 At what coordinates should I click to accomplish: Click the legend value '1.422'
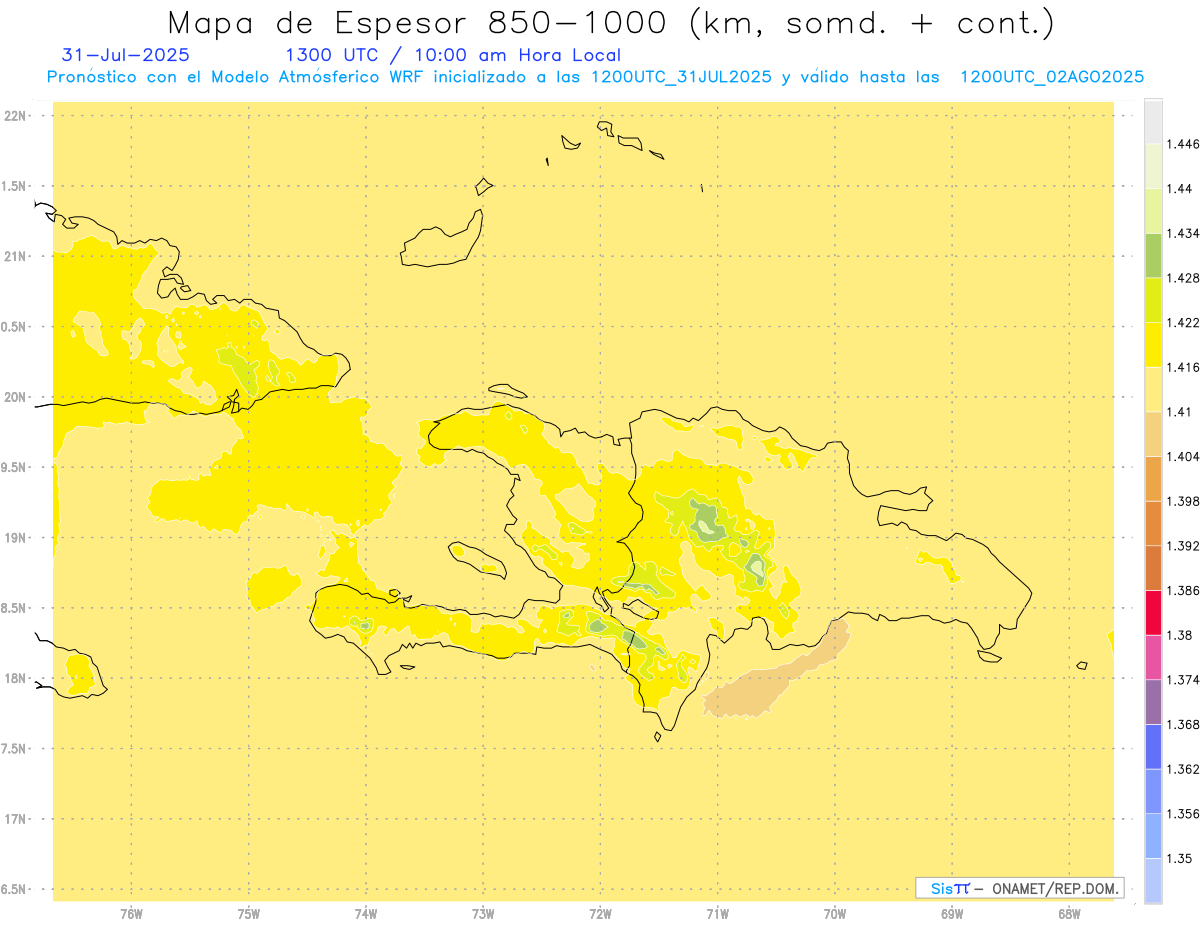coord(1182,322)
